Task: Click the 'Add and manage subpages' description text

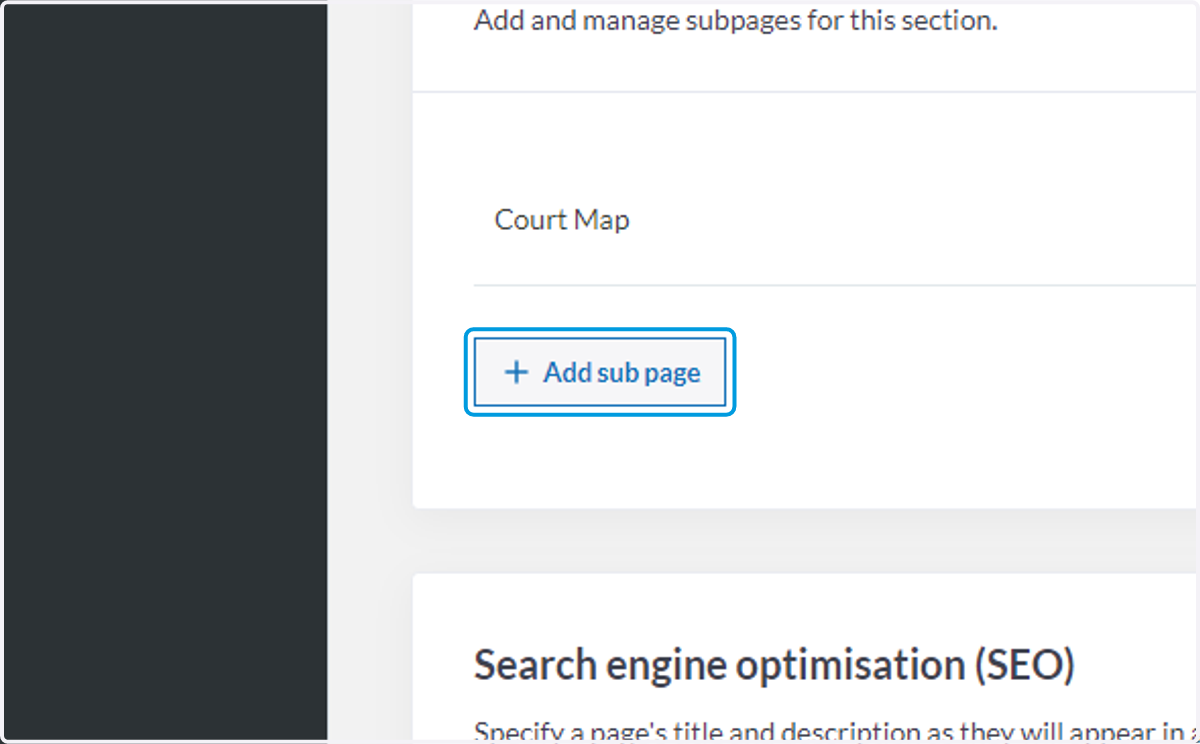Action: point(736,20)
